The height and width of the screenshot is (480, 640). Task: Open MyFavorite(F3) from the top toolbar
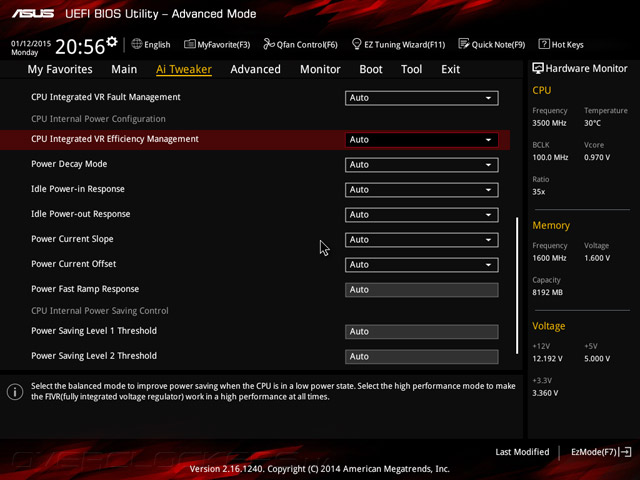pyautogui.click(x=217, y=44)
